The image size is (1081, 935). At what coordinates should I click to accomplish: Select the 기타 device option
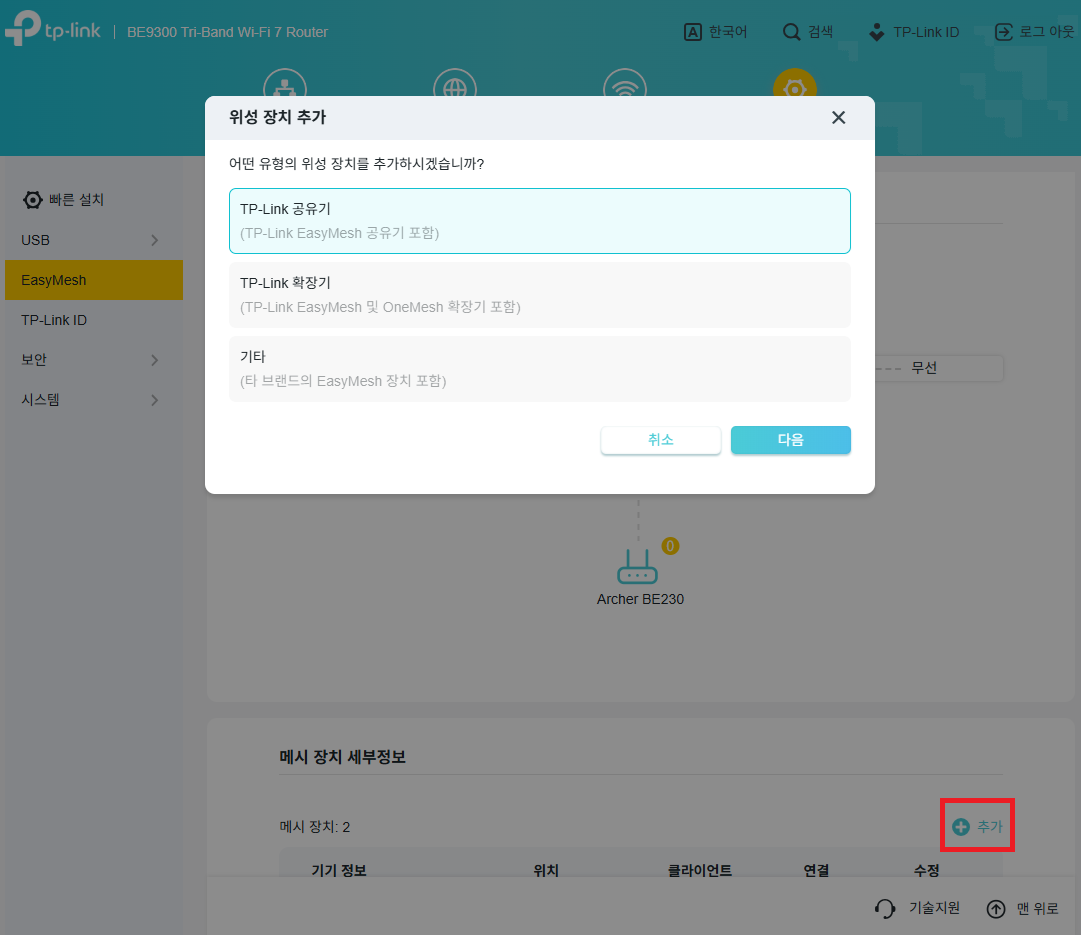[x=540, y=368]
